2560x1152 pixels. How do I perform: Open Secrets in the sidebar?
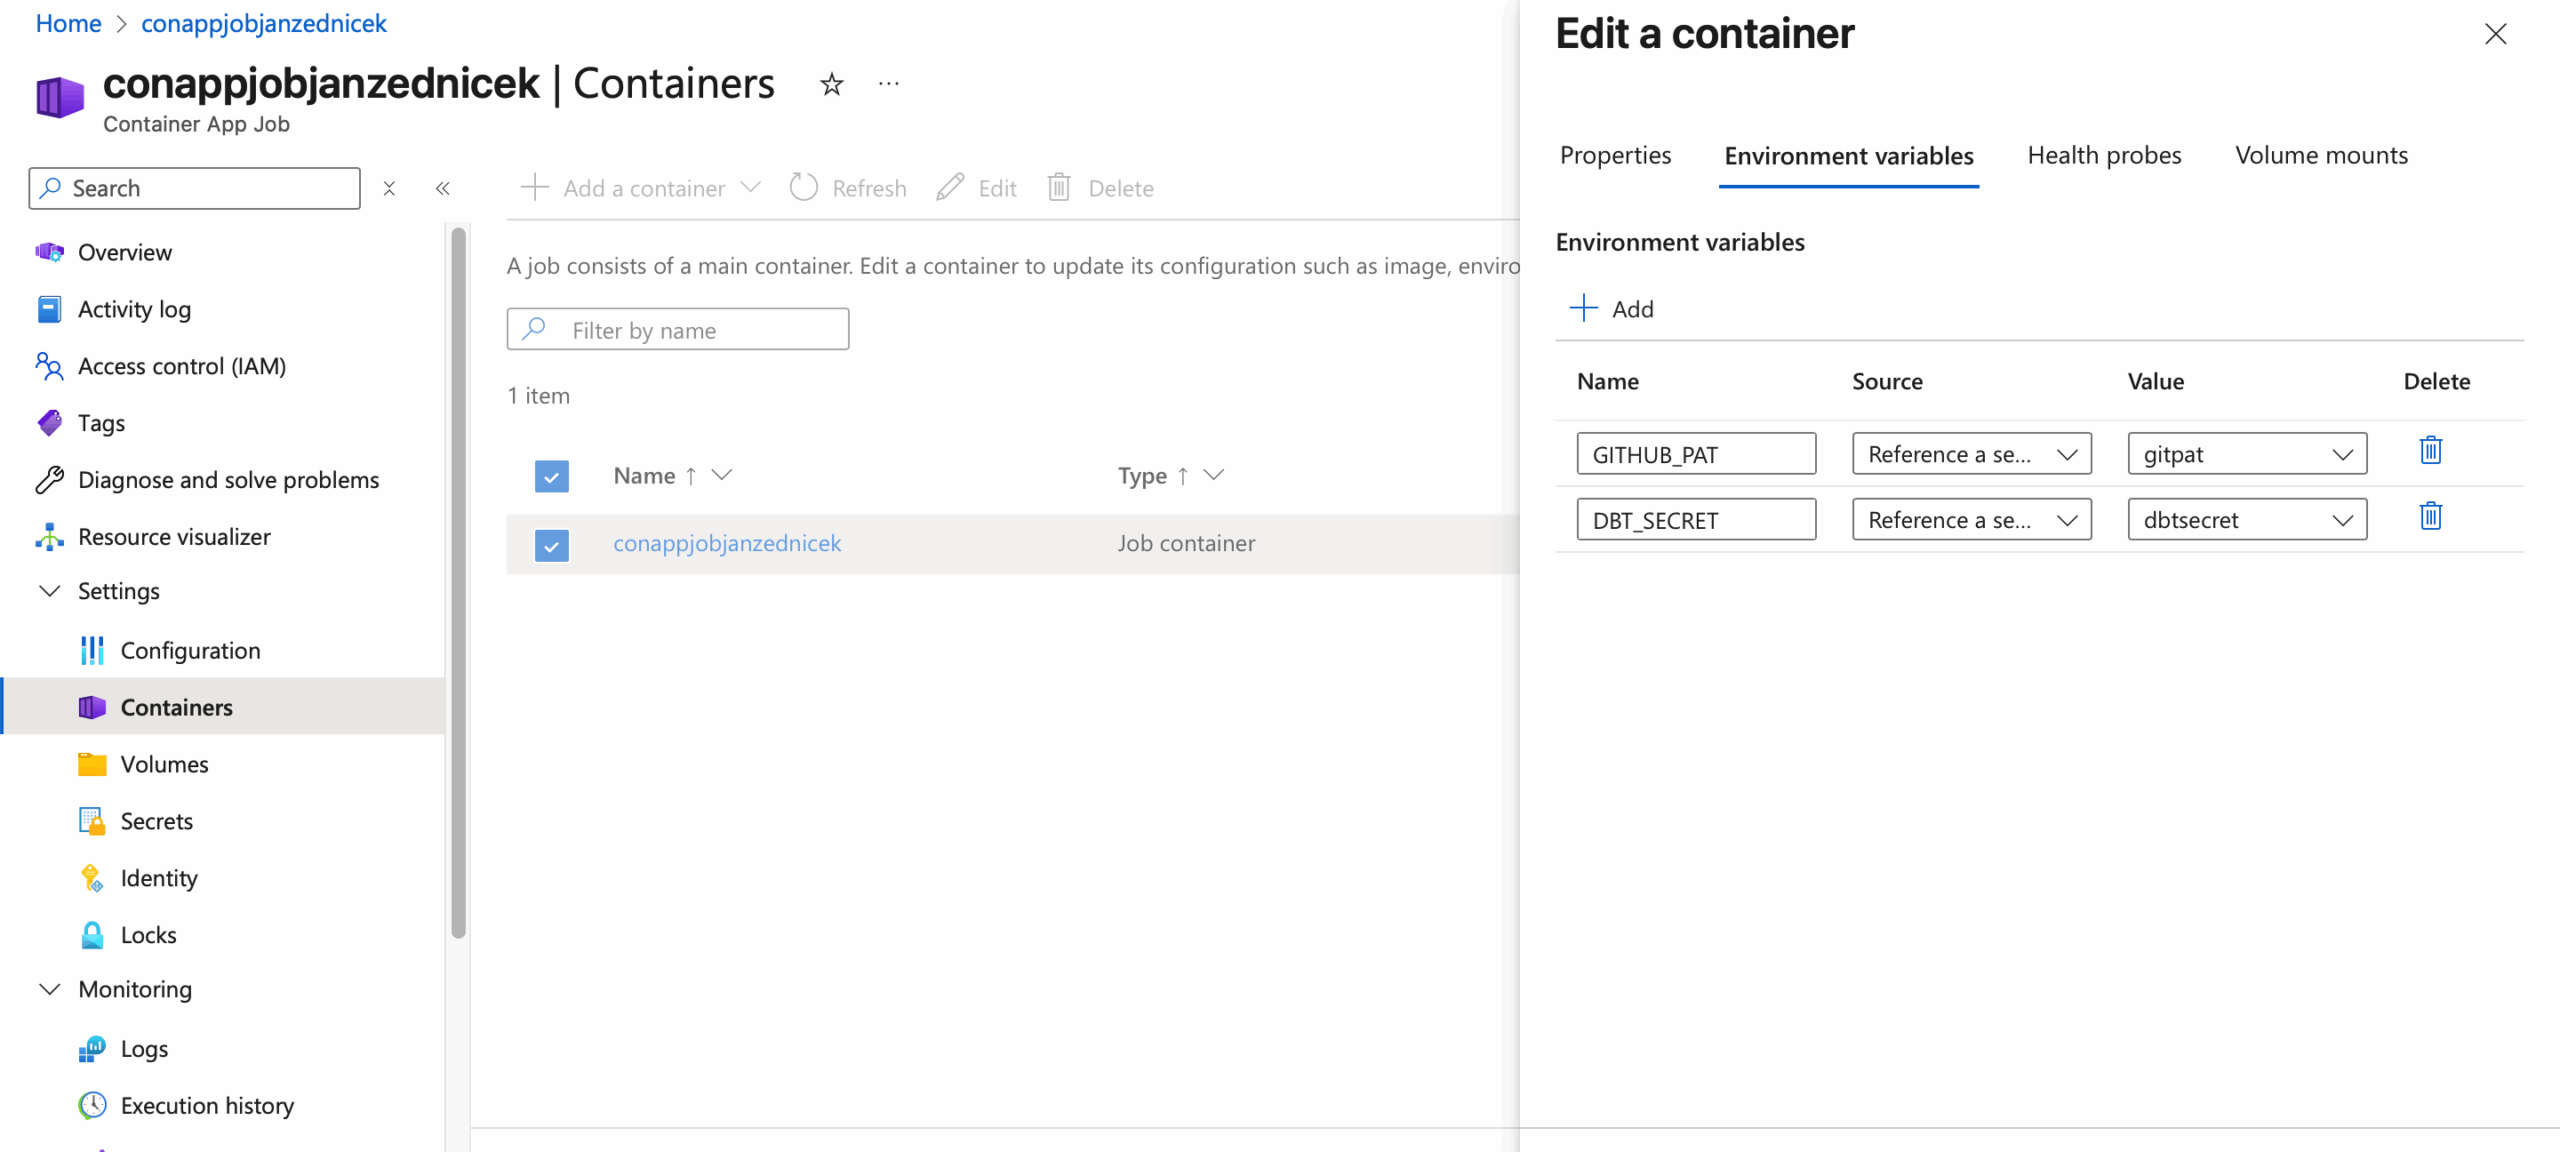156,821
